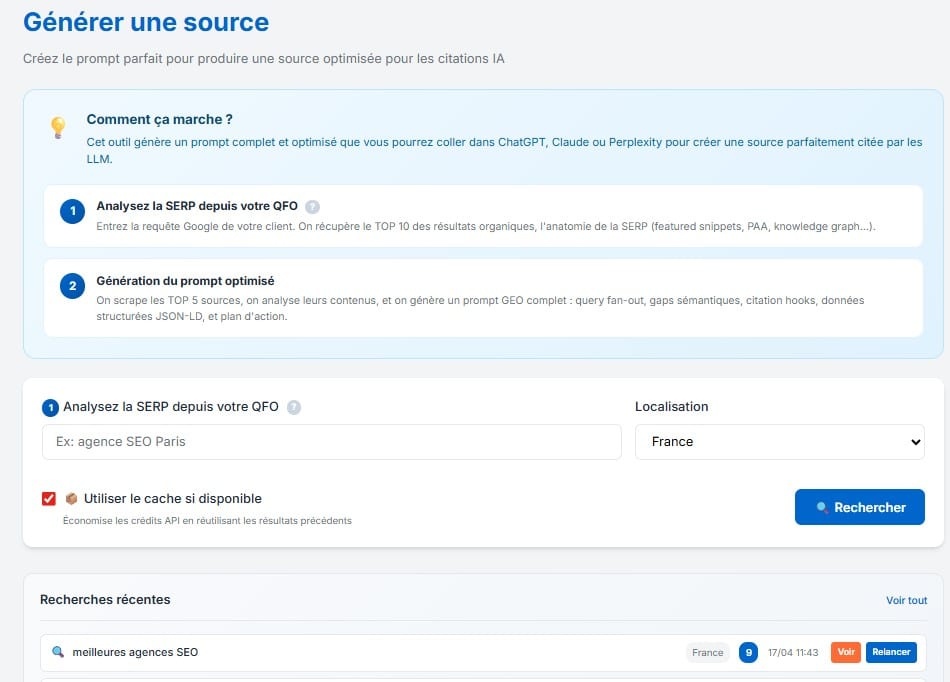Click the step 1 circle badge in the how-it-works card

(x=72, y=211)
